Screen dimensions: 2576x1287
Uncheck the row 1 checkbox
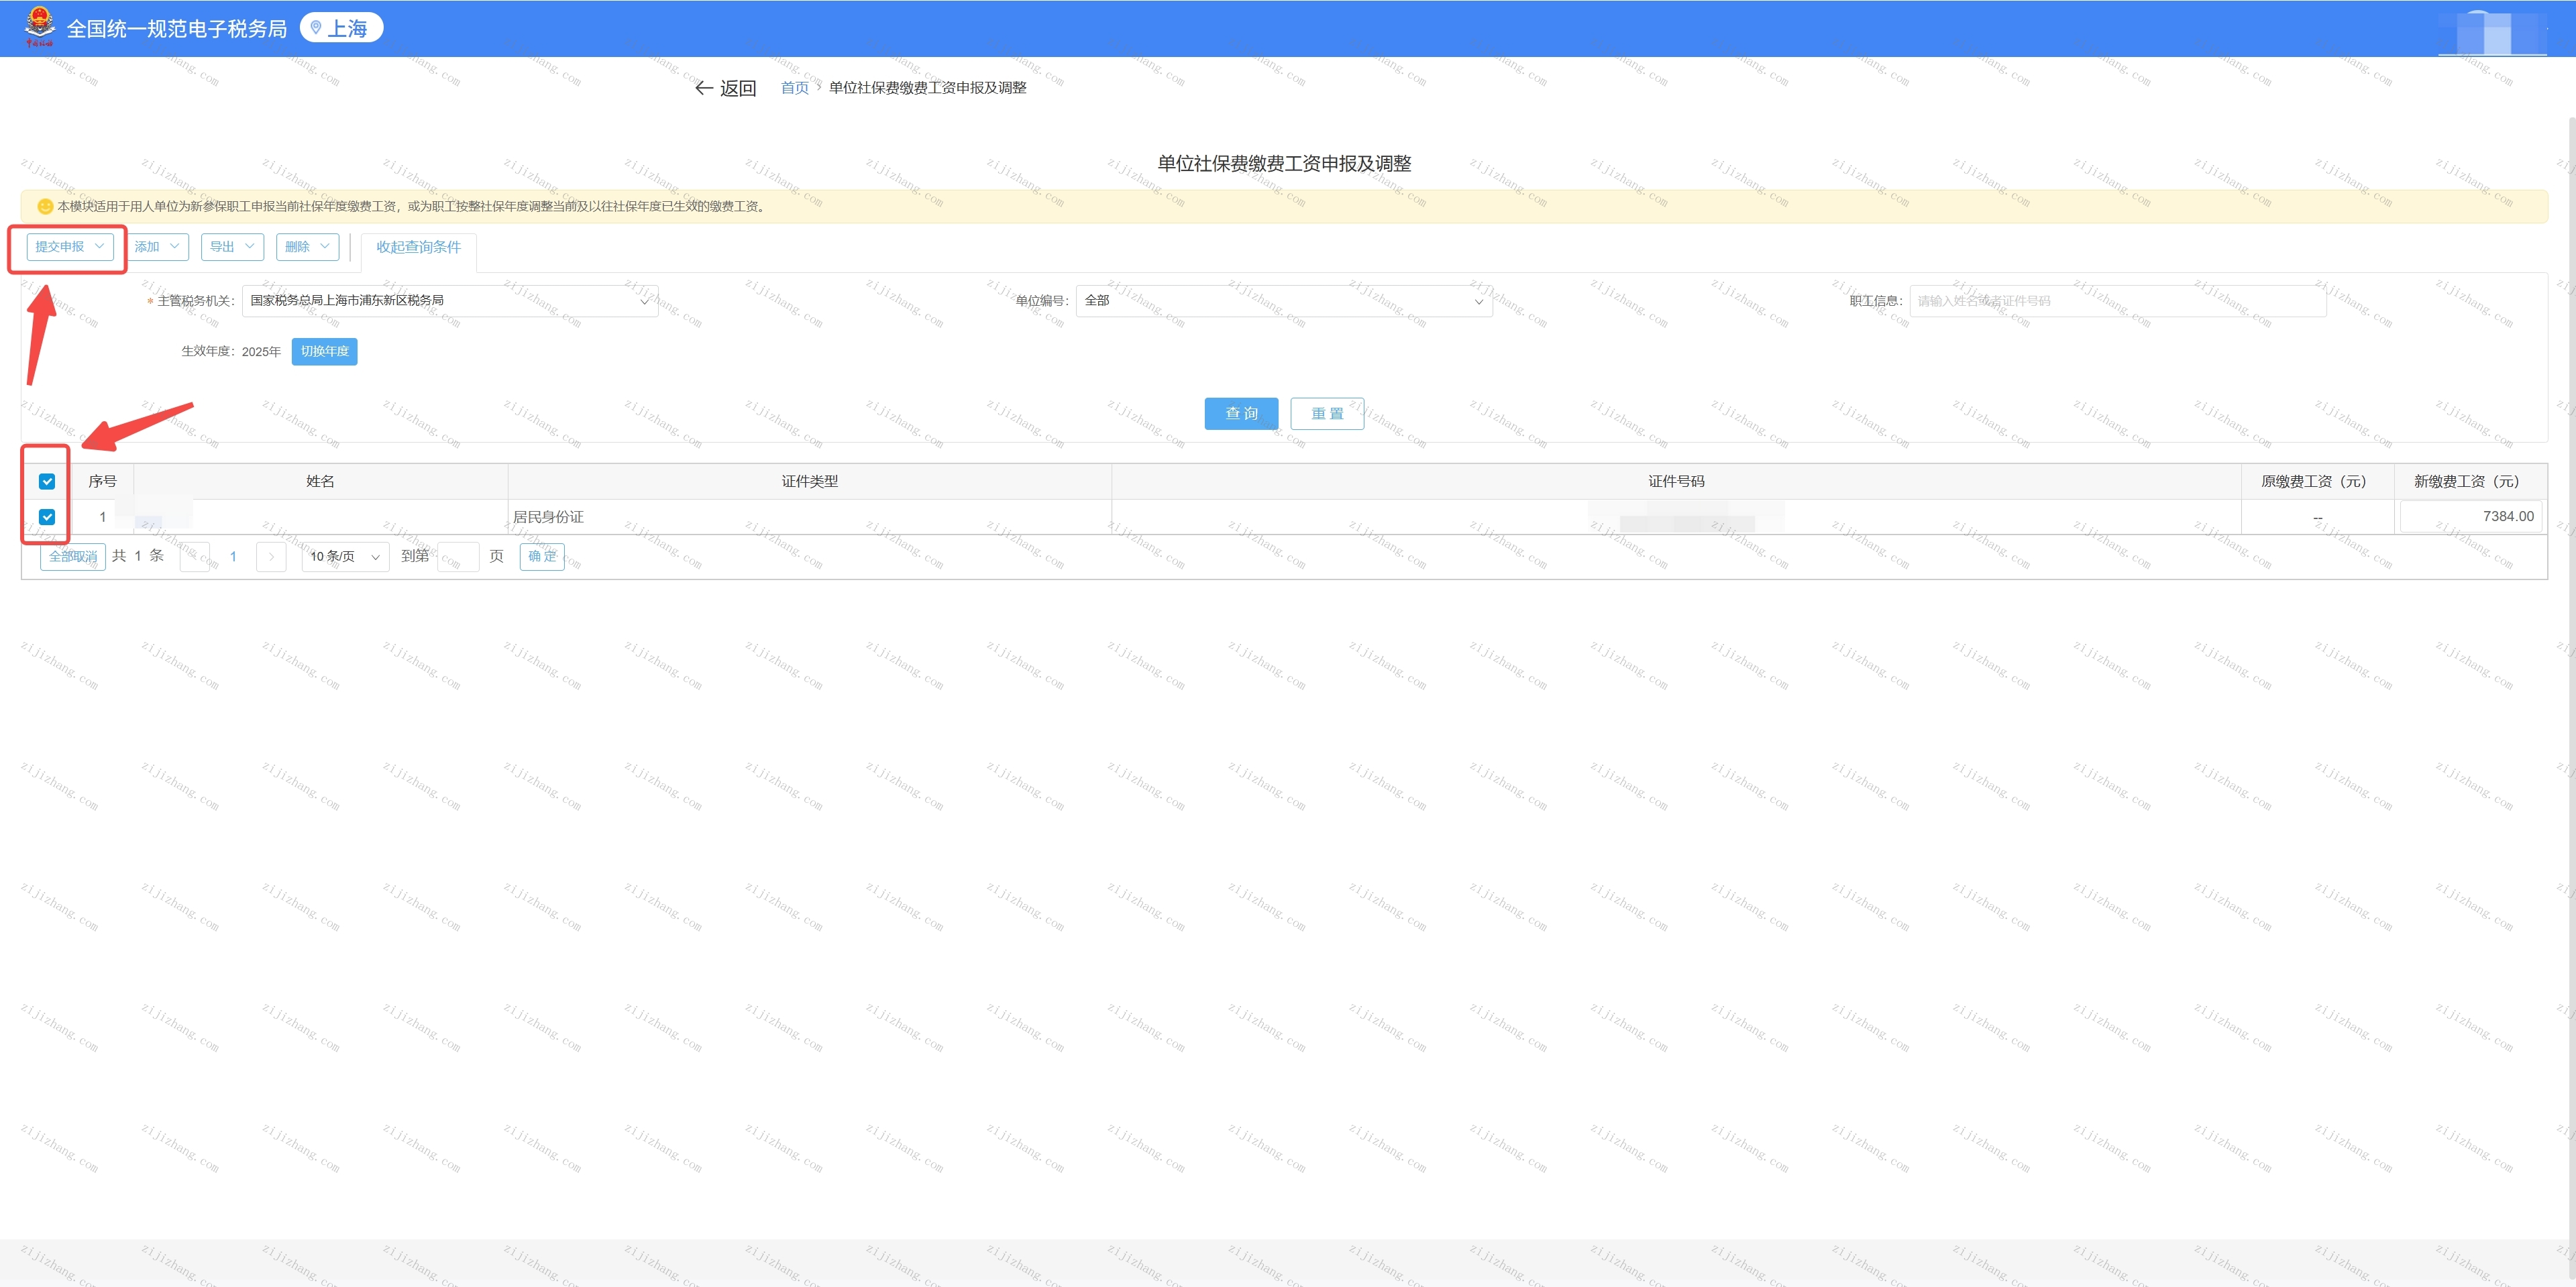coord(47,517)
